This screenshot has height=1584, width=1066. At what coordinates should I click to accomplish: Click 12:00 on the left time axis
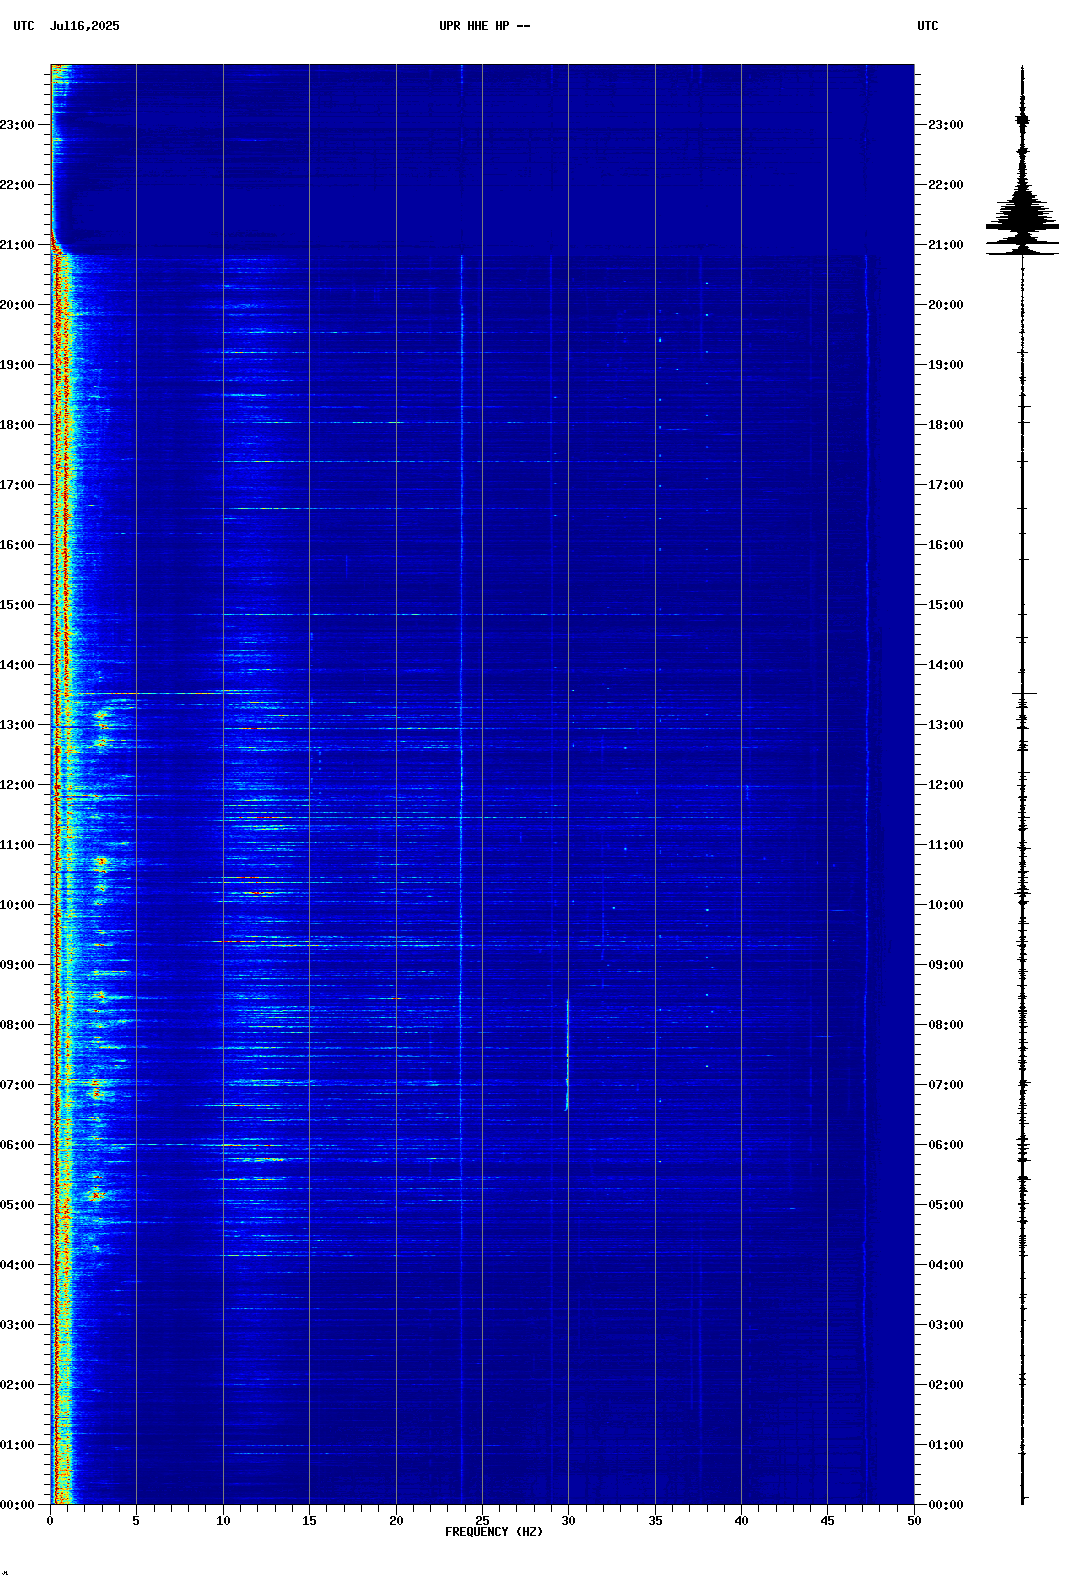pos(17,785)
